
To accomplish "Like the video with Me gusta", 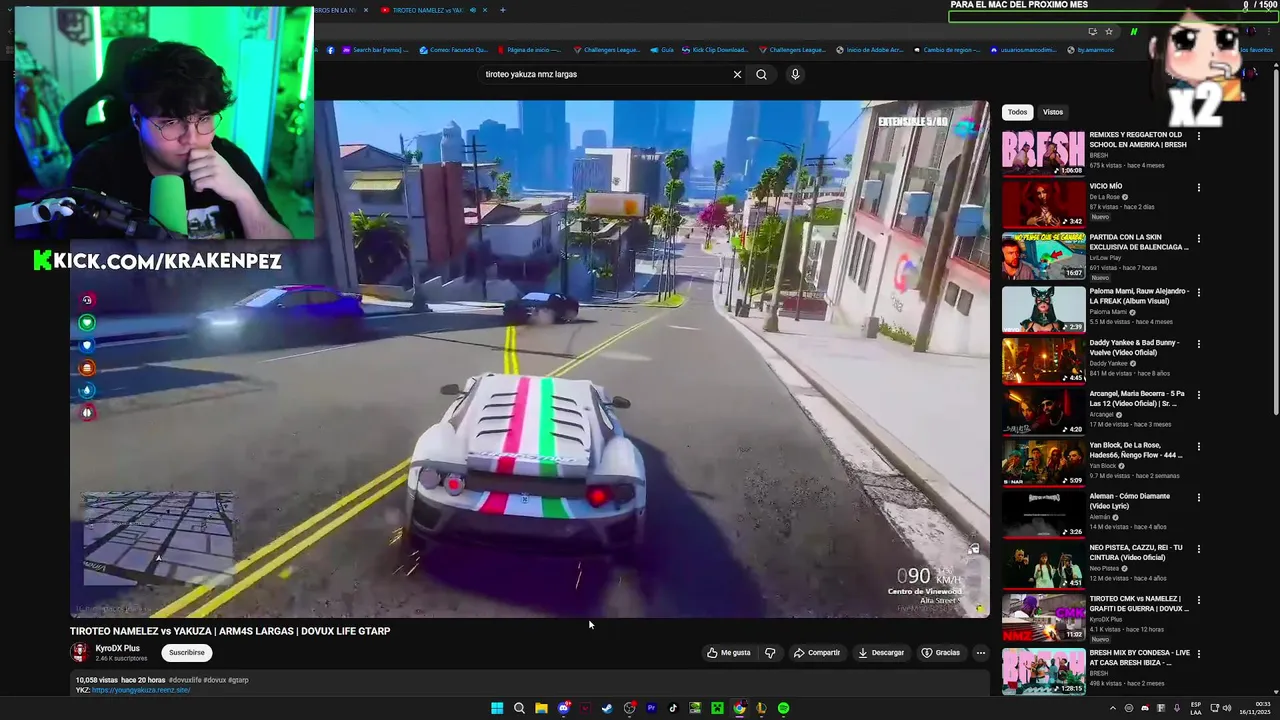I will point(728,653).
